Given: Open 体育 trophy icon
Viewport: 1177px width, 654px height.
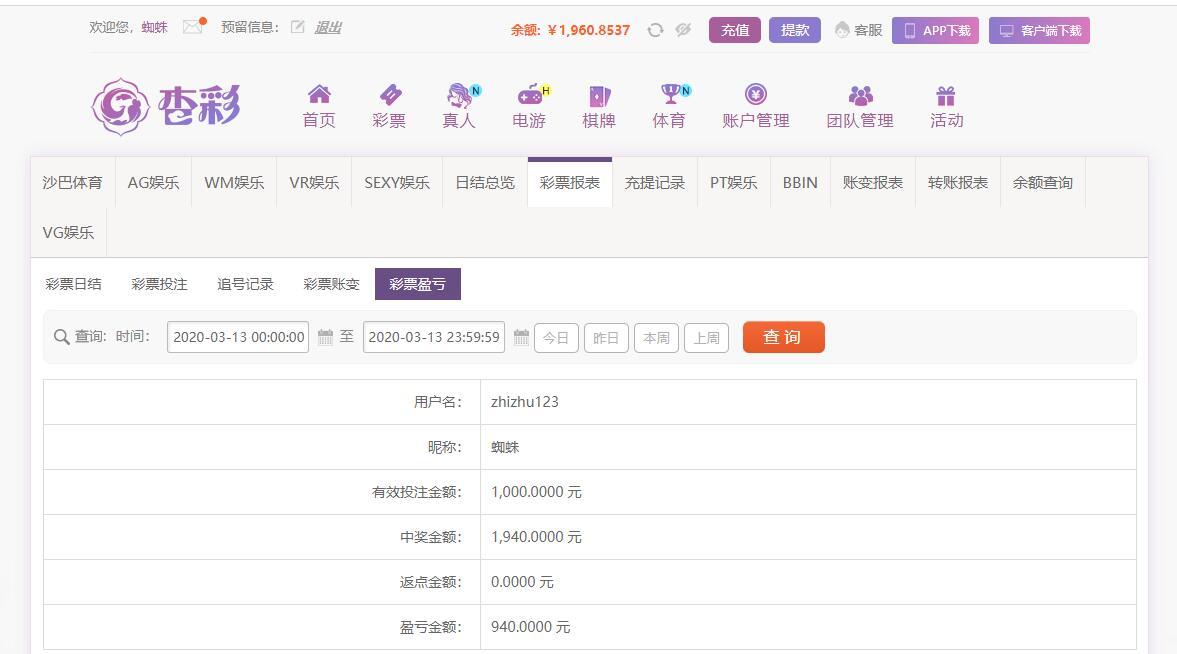Looking at the screenshot, I should (x=670, y=95).
